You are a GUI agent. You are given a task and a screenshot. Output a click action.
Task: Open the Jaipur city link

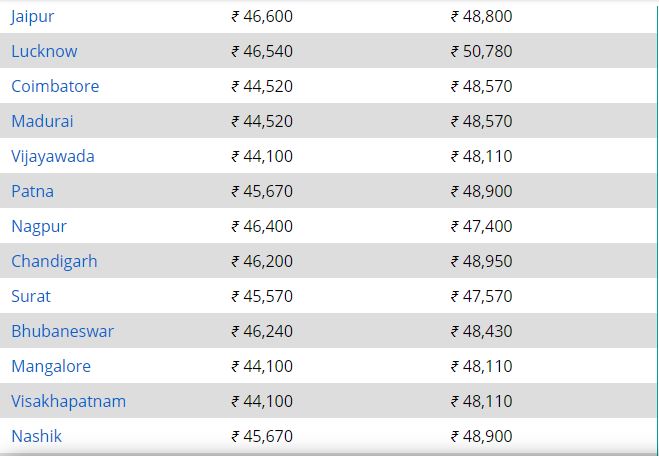(x=32, y=17)
